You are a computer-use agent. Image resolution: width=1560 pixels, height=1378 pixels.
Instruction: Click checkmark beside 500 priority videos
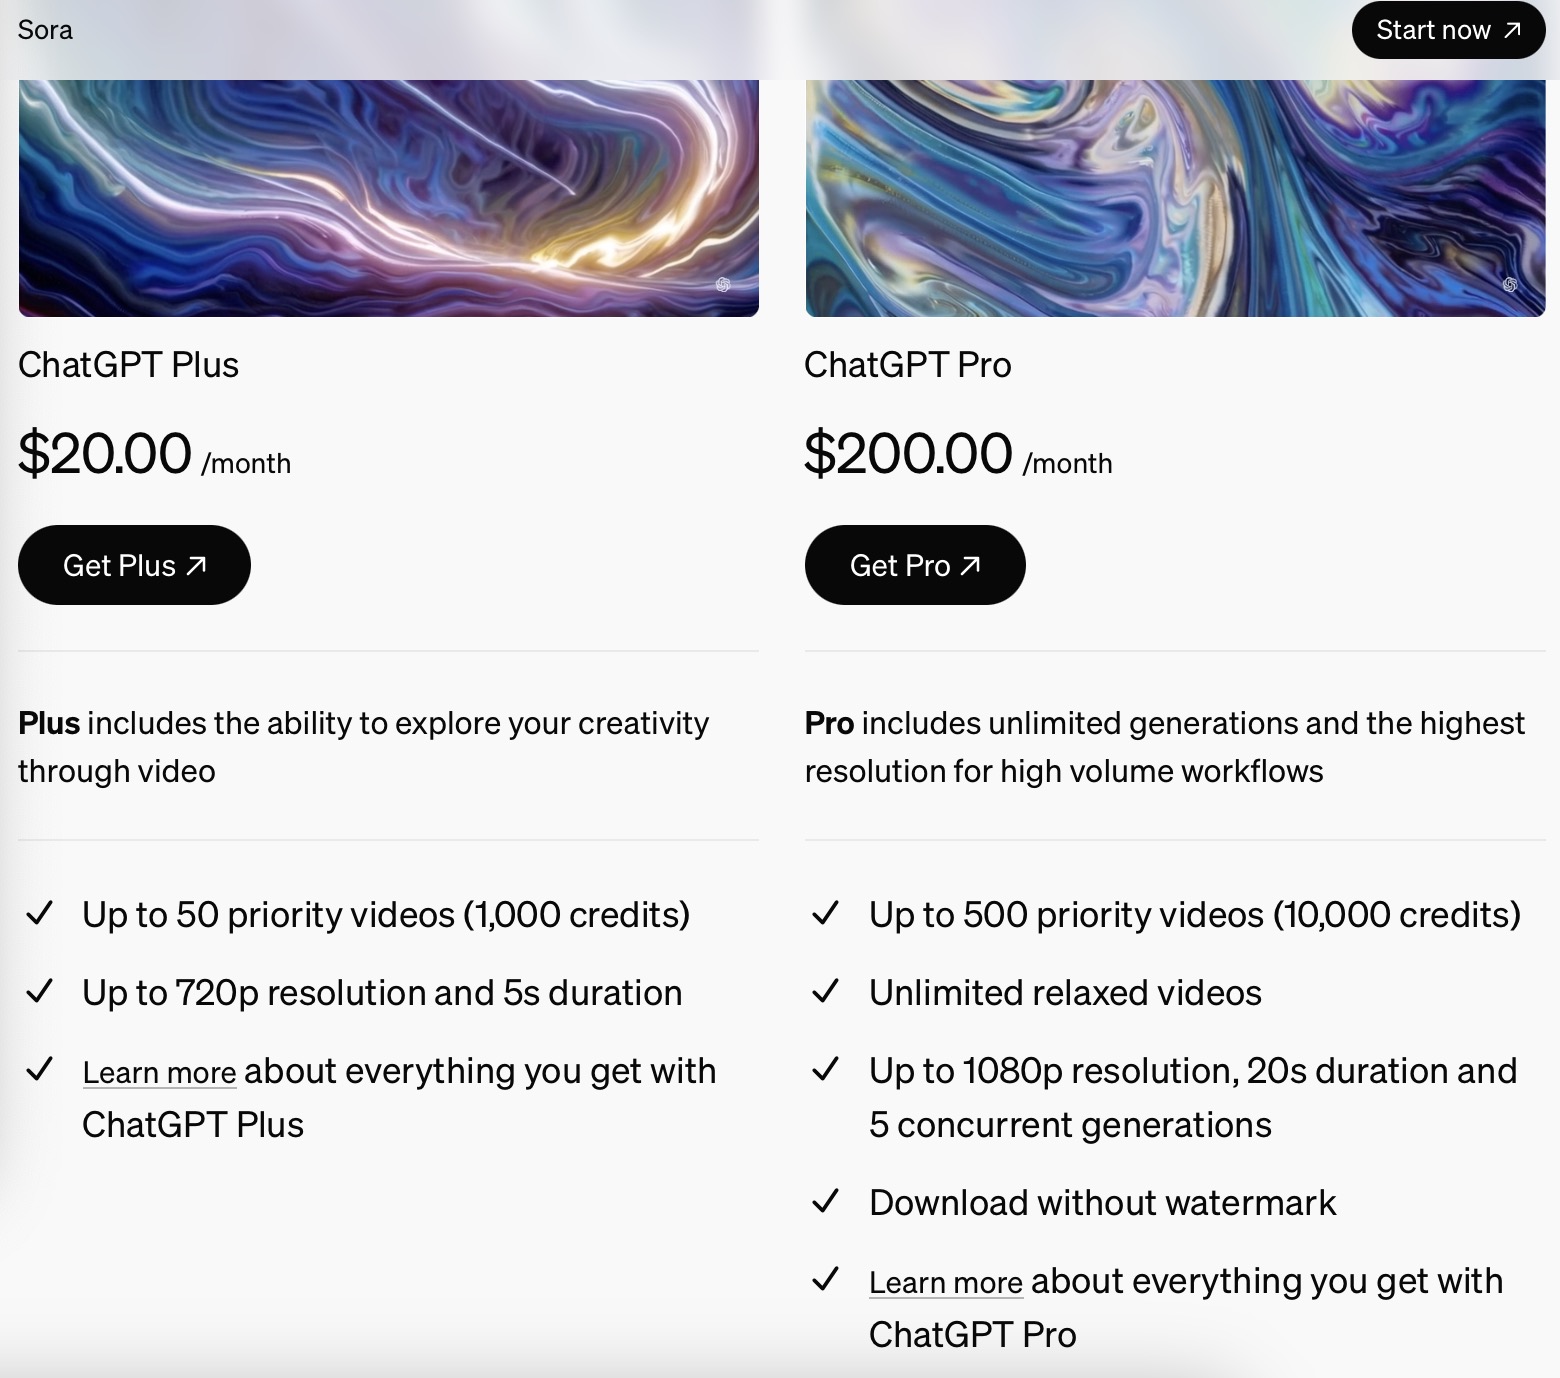point(825,914)
